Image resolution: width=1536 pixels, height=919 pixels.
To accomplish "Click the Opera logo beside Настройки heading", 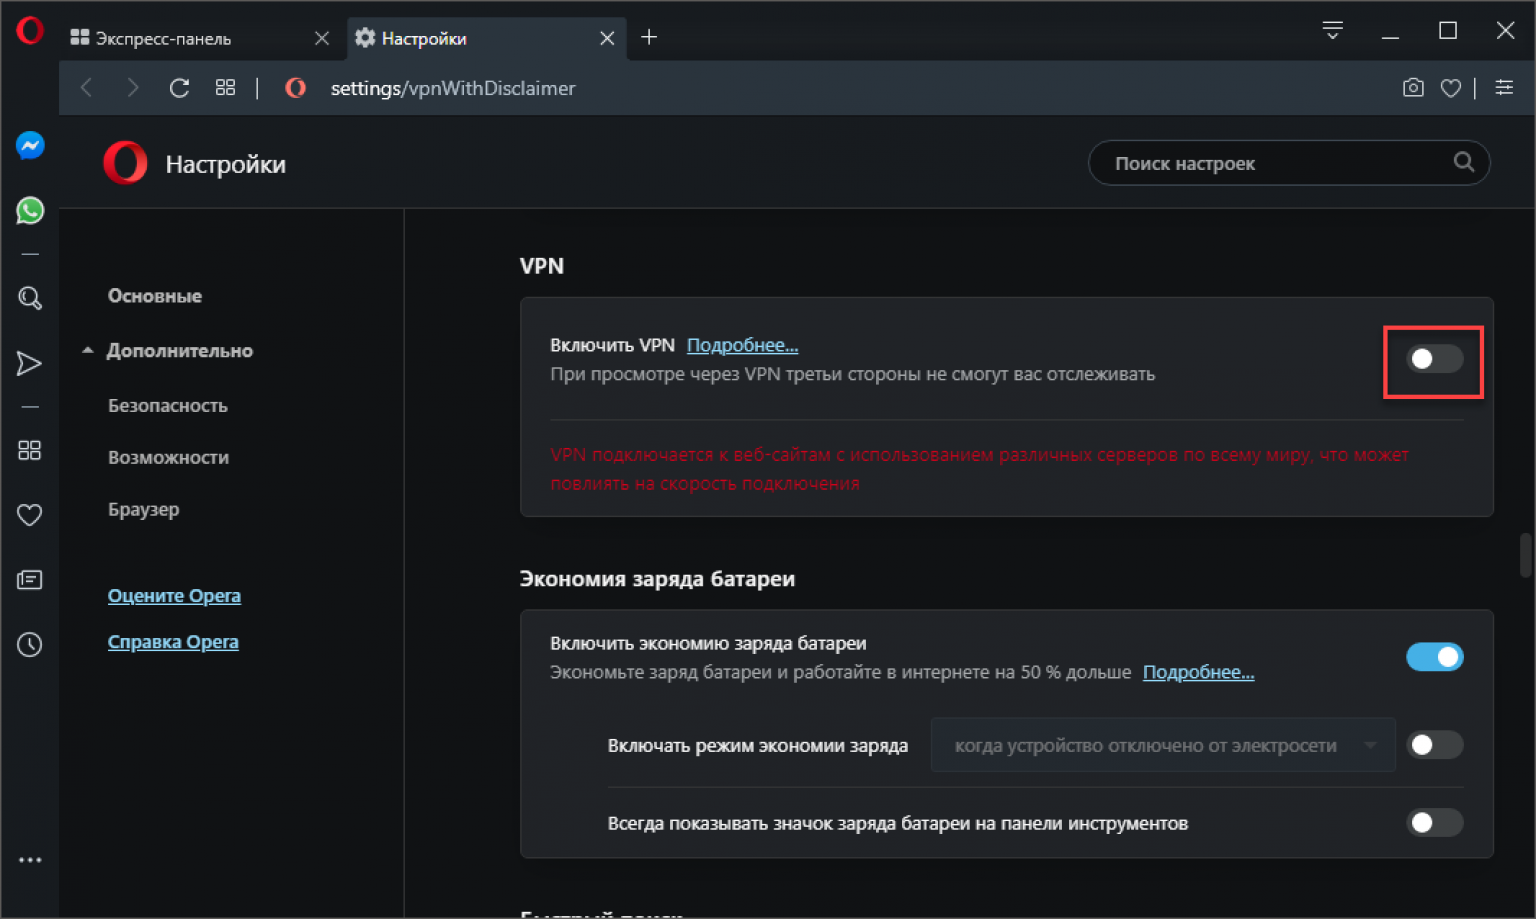I will [125, 163].
